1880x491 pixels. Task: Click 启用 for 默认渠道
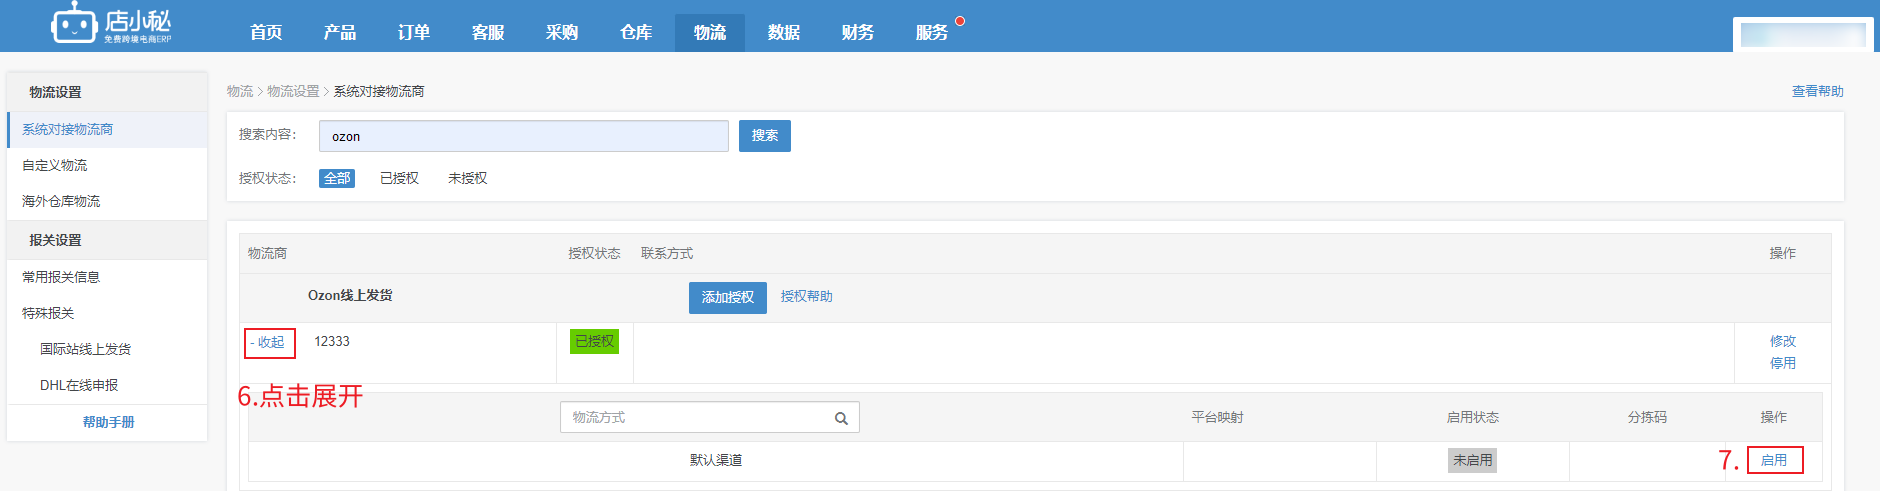point(1774,460)
